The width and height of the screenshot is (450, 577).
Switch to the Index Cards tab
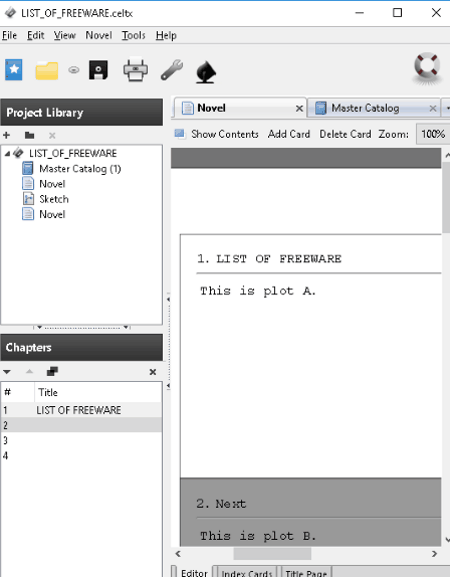tap(247, 573)
